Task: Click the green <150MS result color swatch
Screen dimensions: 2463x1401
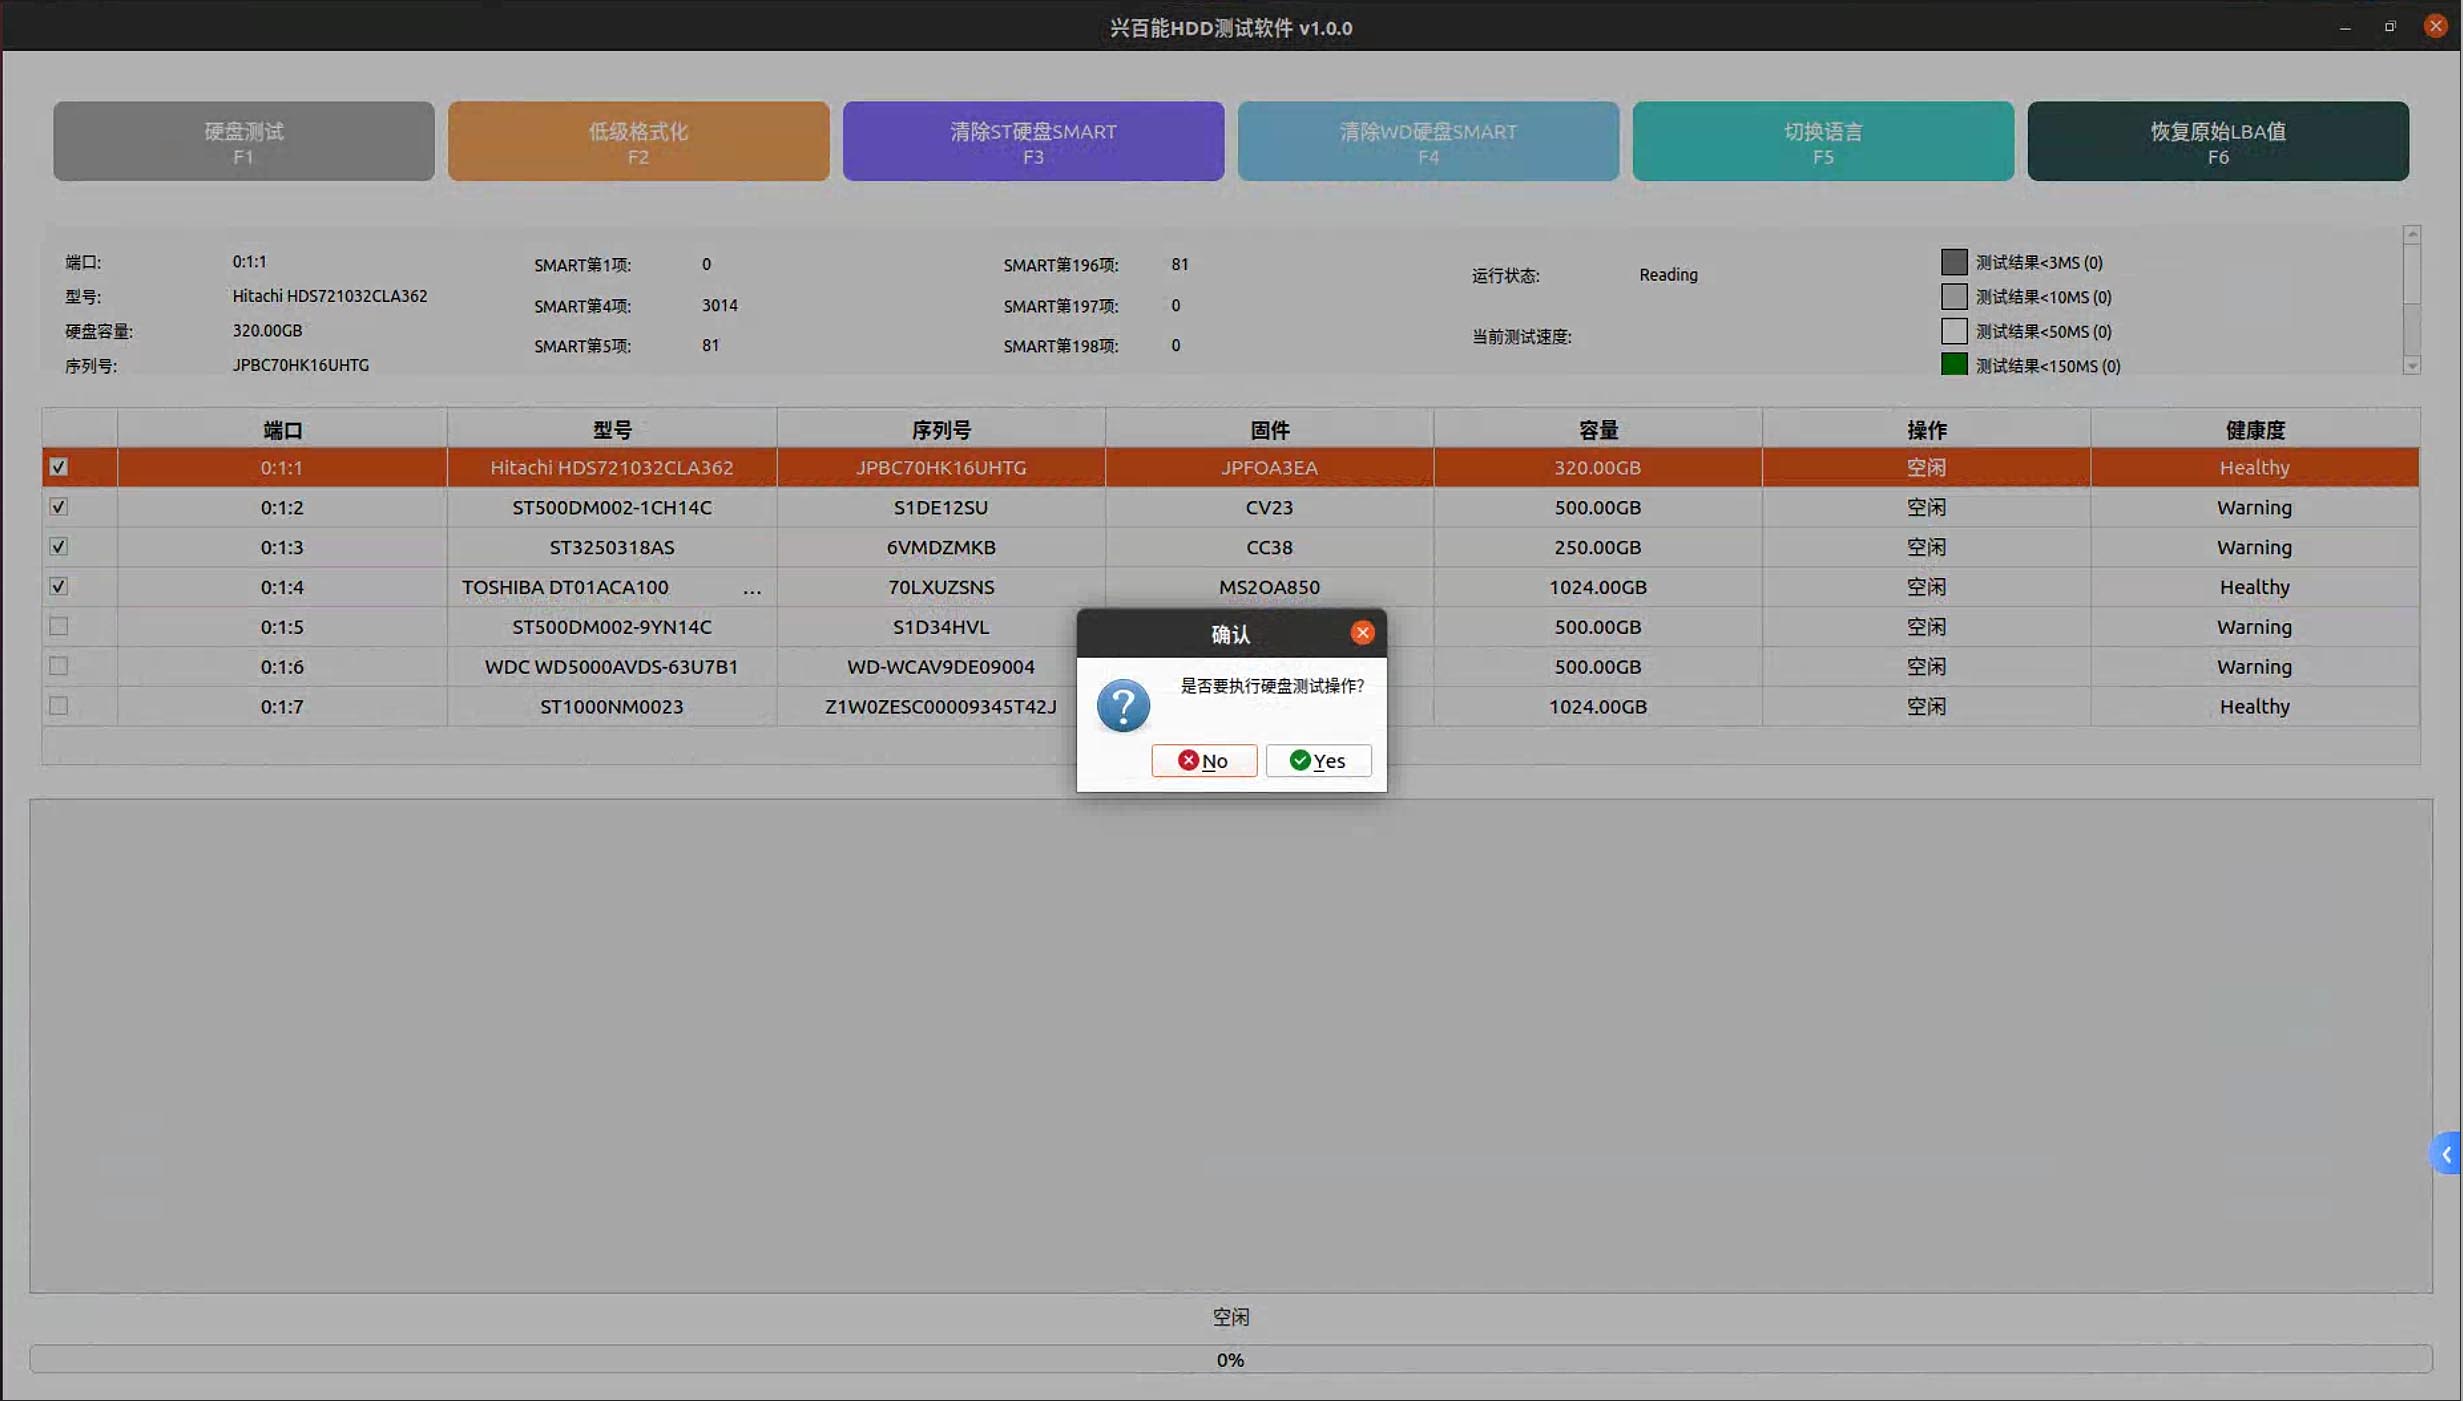Action: click(1953, 365)
